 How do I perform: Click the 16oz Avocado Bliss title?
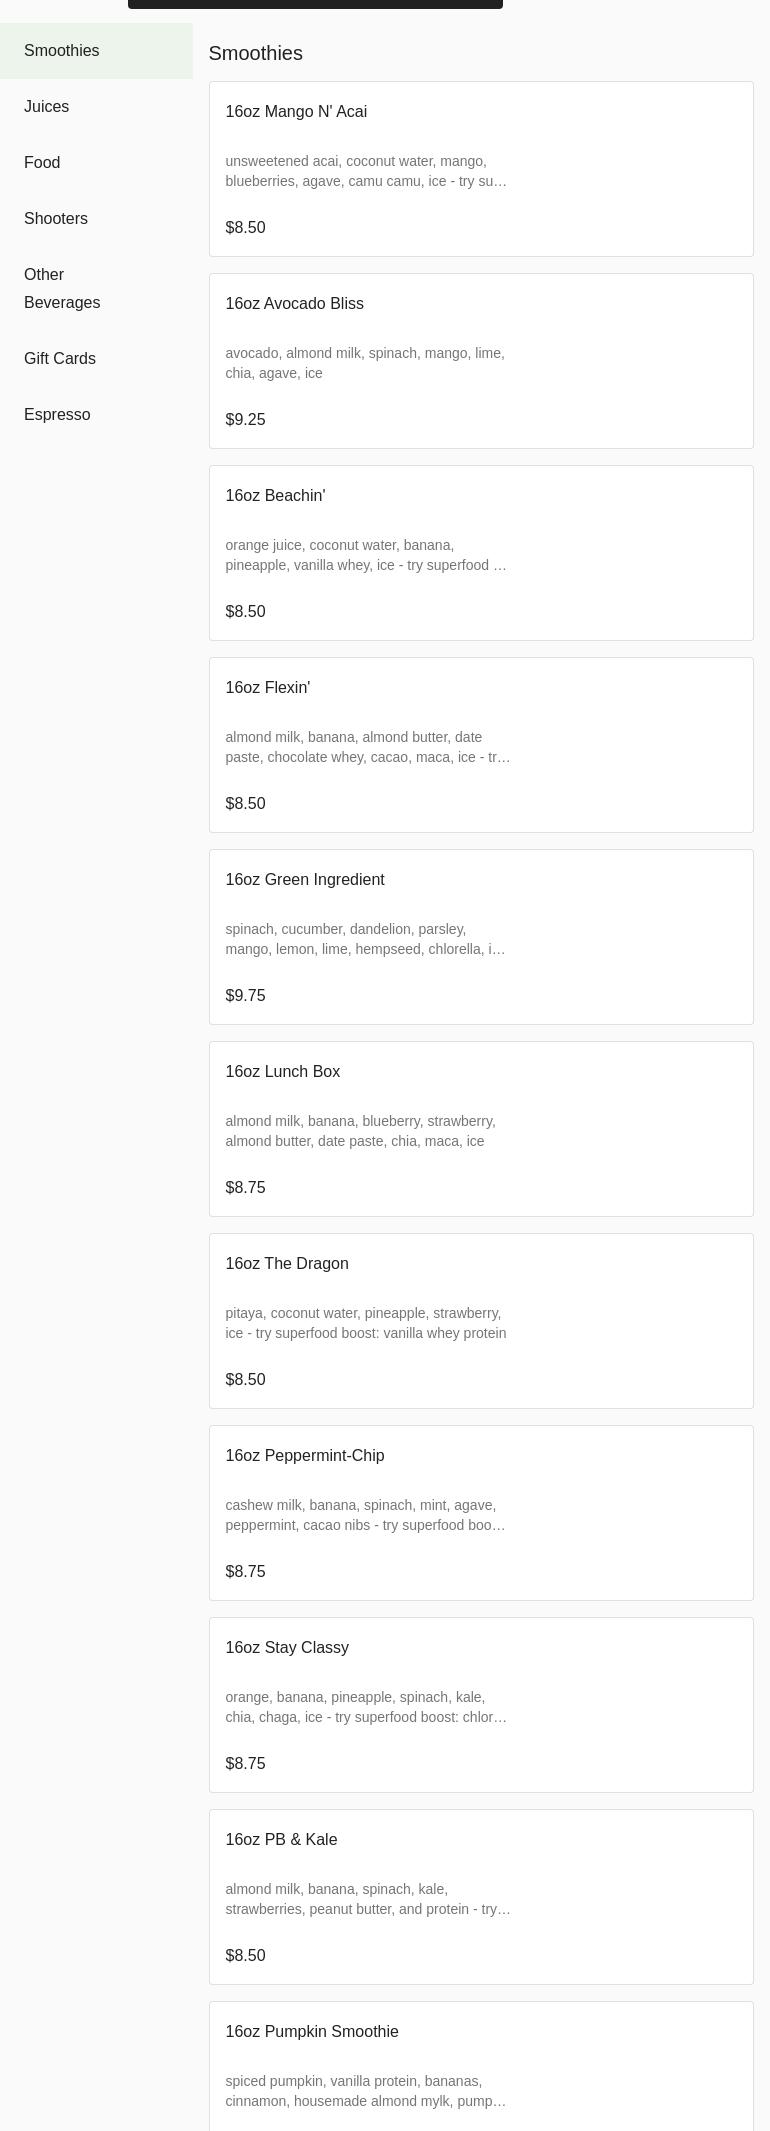coord(295,304)
